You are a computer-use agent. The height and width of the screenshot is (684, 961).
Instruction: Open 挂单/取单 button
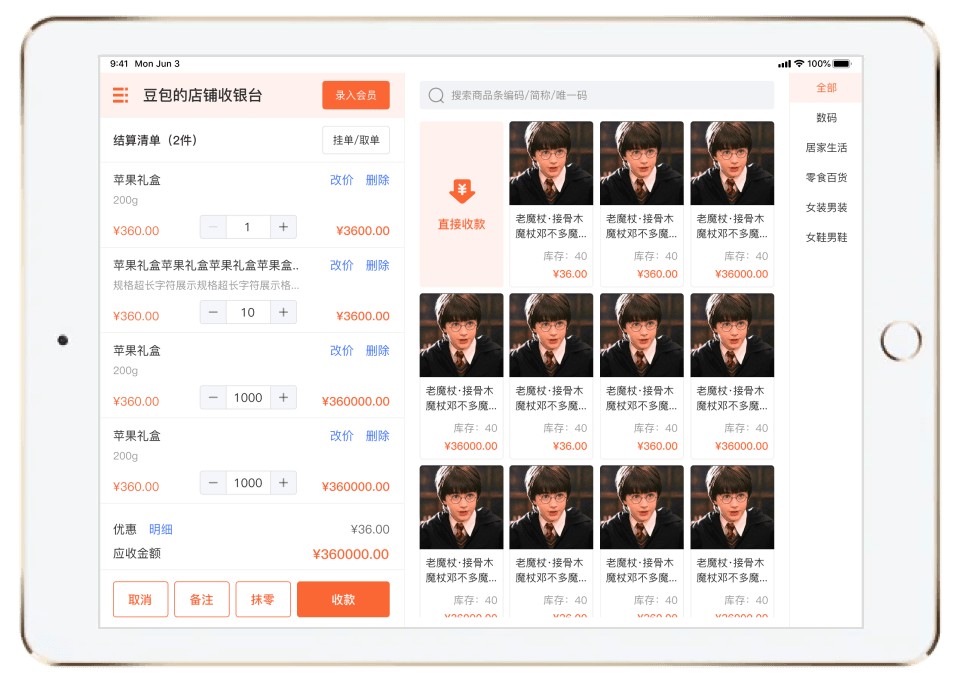coord(356,140)
